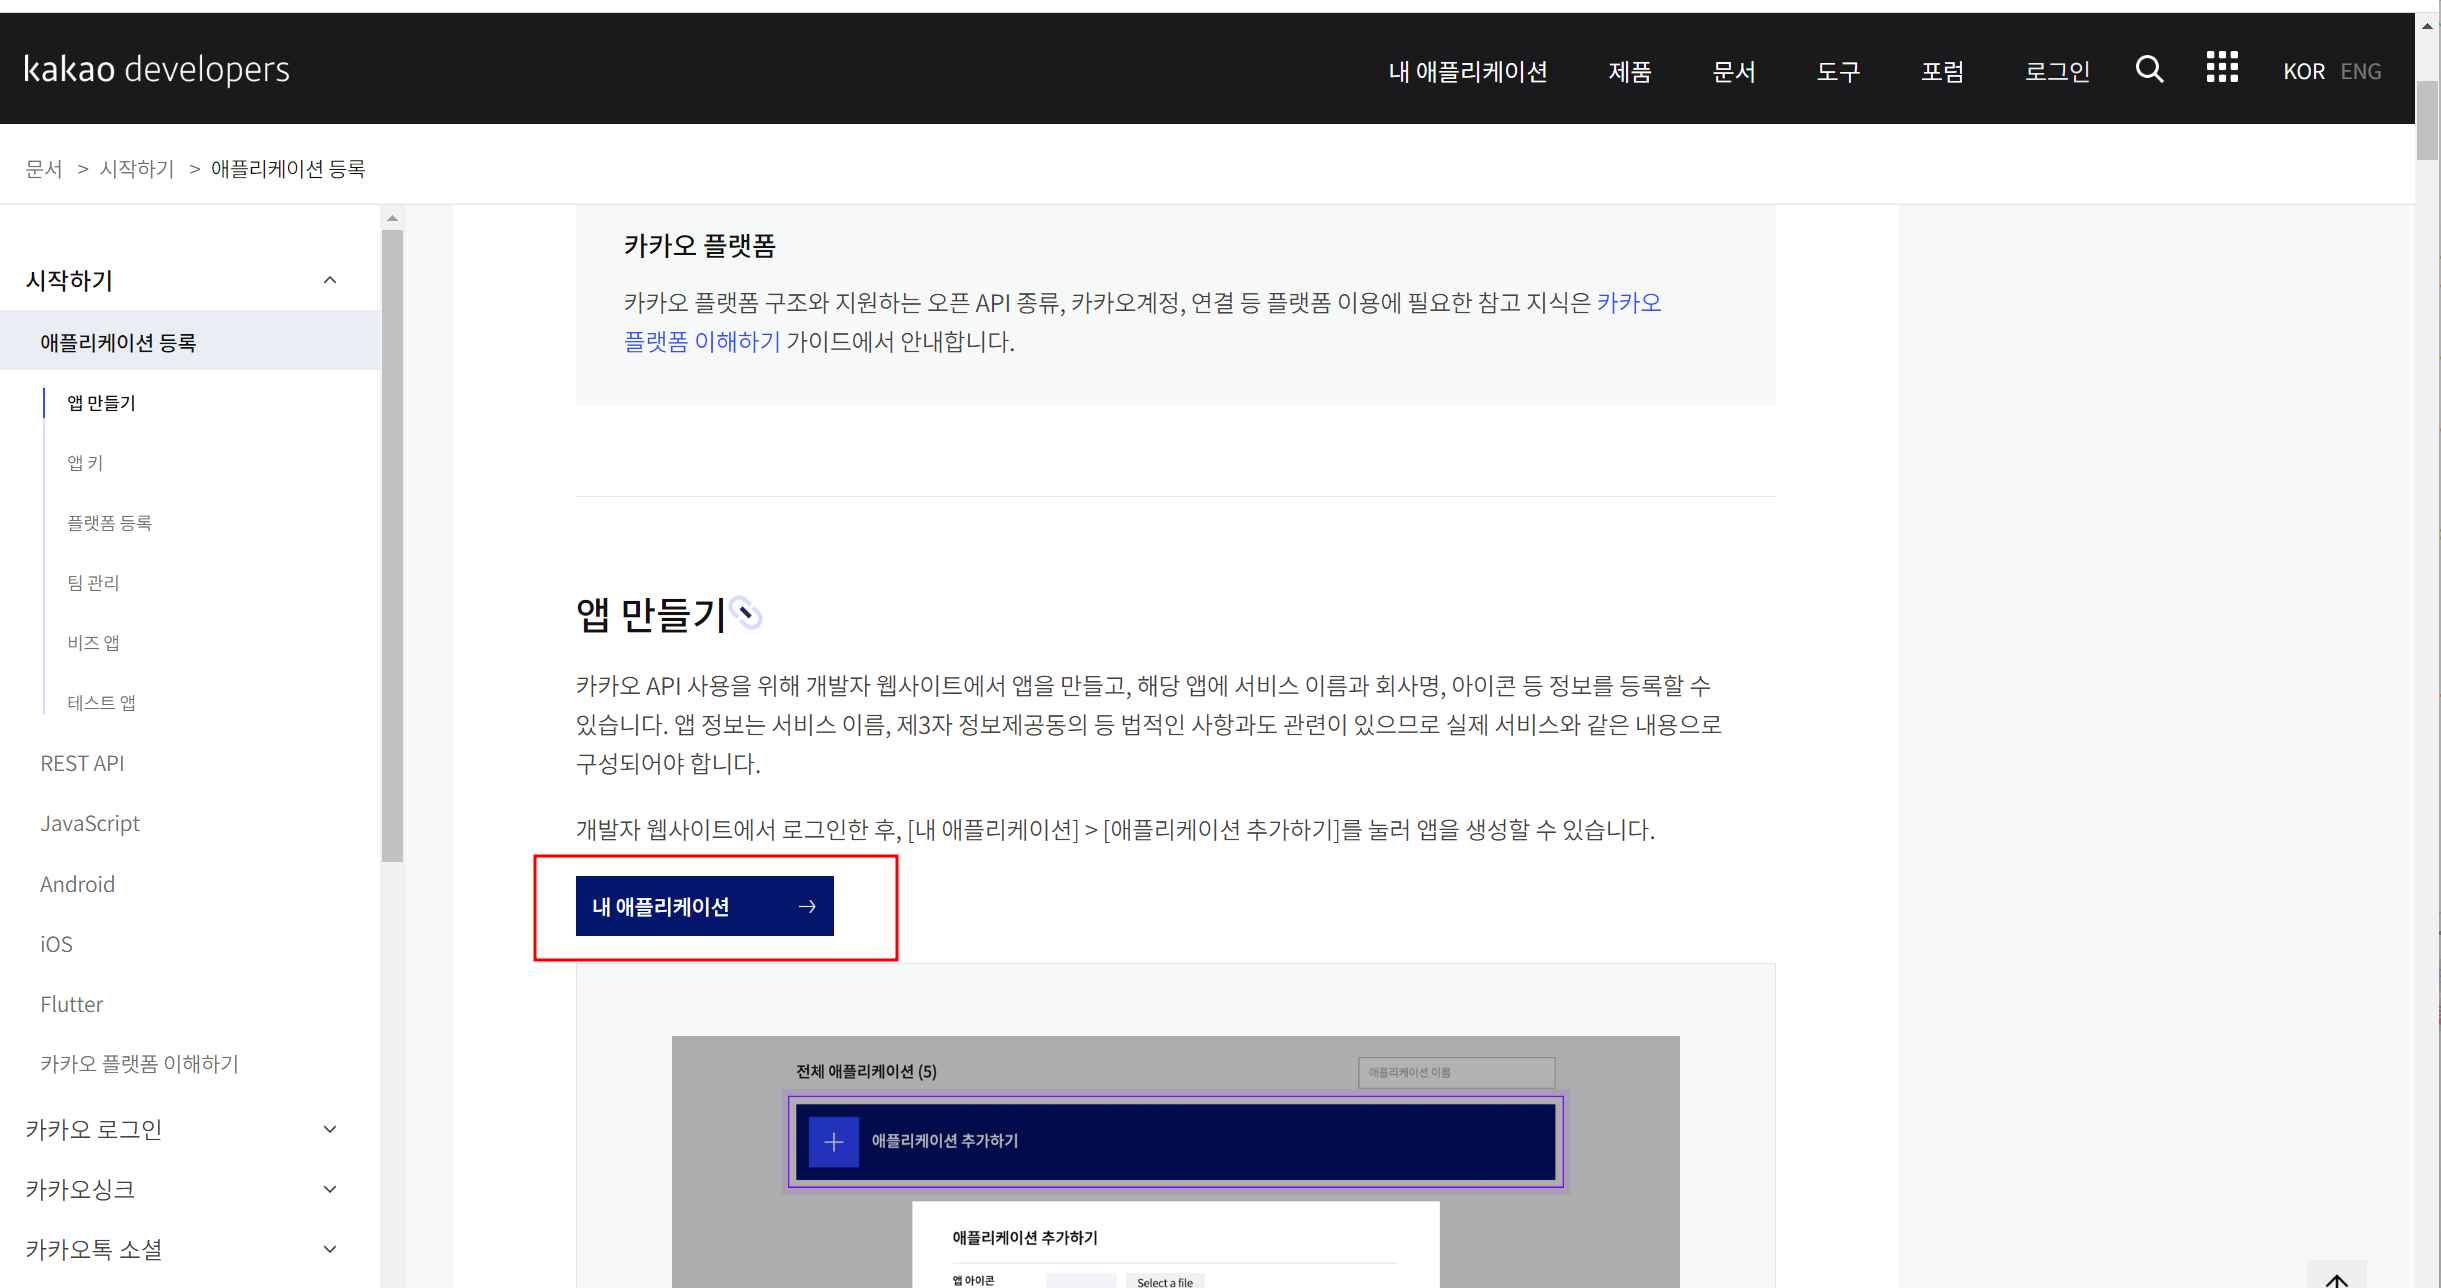Screen dimensions: 2441x1288
Task: Open the search magnifier icon
Action: (2149, 69)
